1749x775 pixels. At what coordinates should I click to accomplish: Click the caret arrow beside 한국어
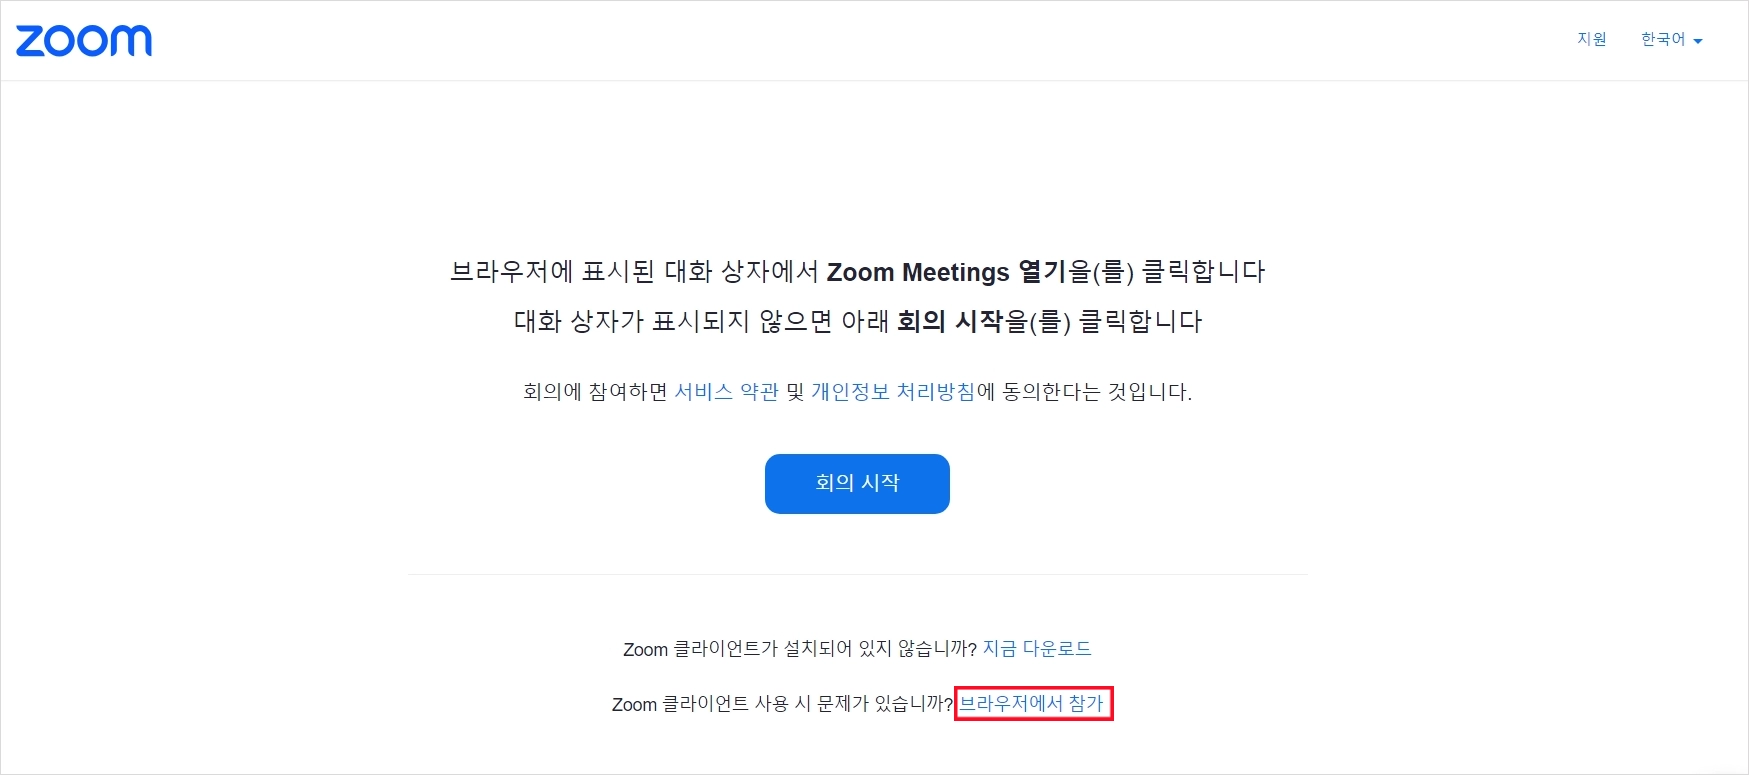click(1698, 41)
